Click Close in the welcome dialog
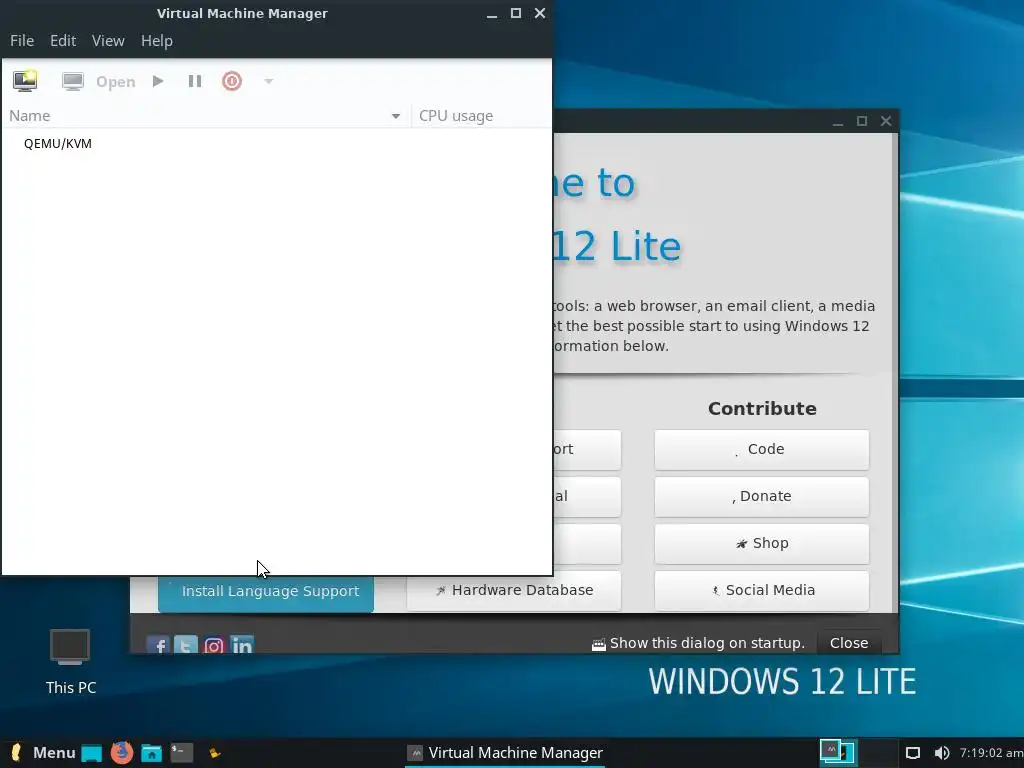 (848, 643)
